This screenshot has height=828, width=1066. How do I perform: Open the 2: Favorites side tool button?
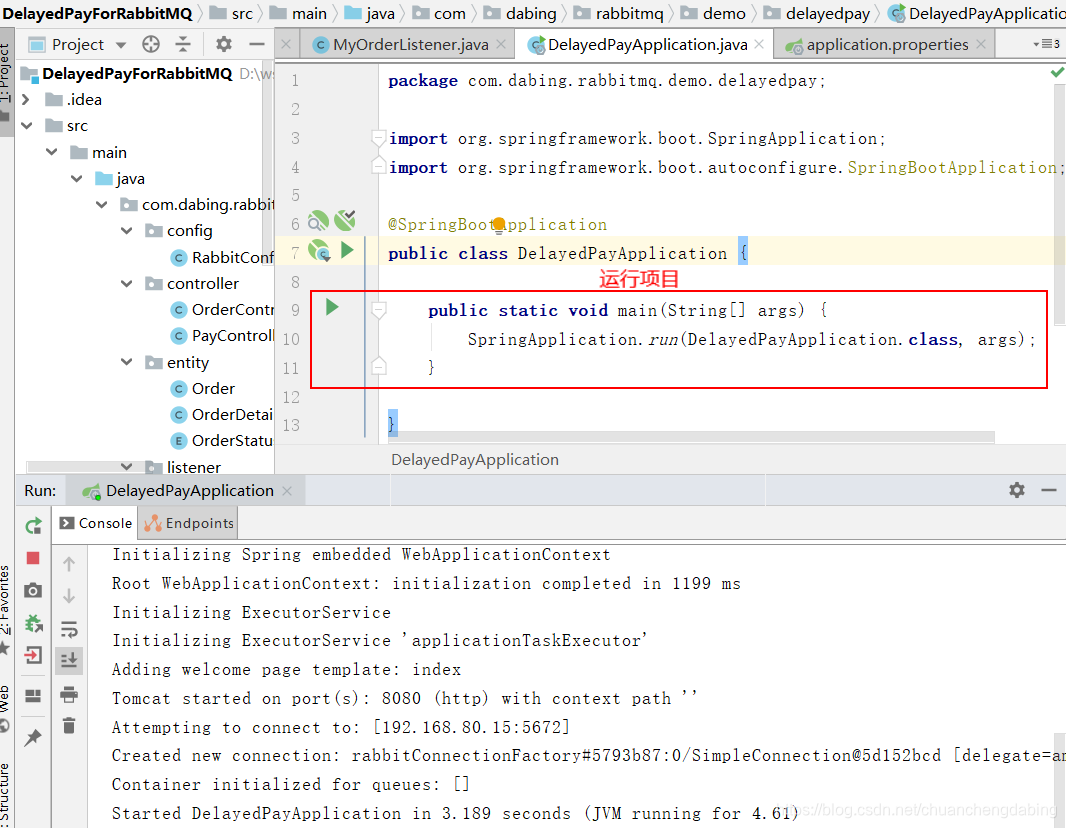tap(5, 608)
